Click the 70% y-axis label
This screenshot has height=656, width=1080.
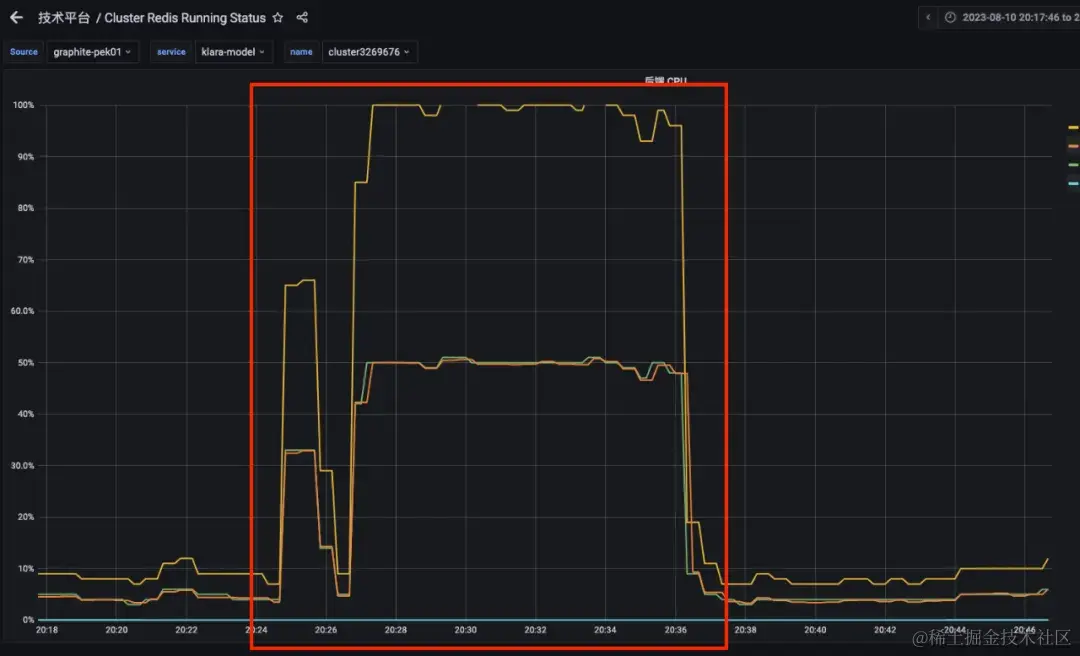tap(25, 260)
